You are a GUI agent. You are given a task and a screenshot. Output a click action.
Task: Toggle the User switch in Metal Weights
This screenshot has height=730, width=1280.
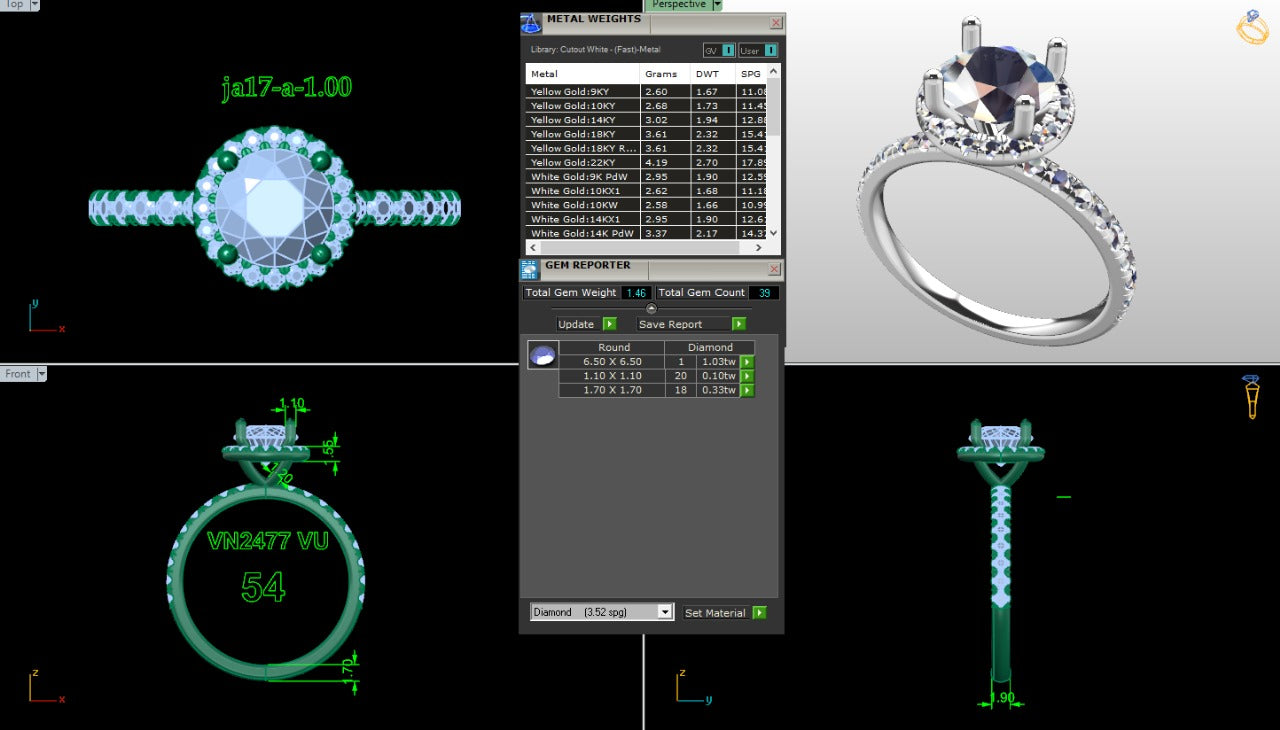(758, 50)
